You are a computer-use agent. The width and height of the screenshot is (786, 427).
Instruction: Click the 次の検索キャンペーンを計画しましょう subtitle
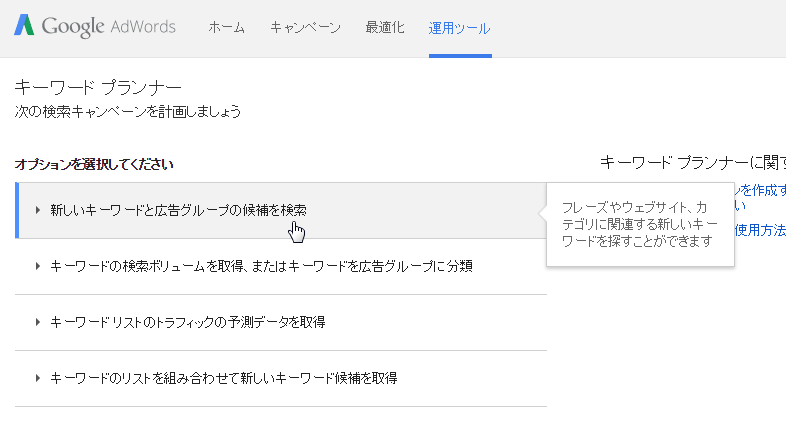point(128,112)
